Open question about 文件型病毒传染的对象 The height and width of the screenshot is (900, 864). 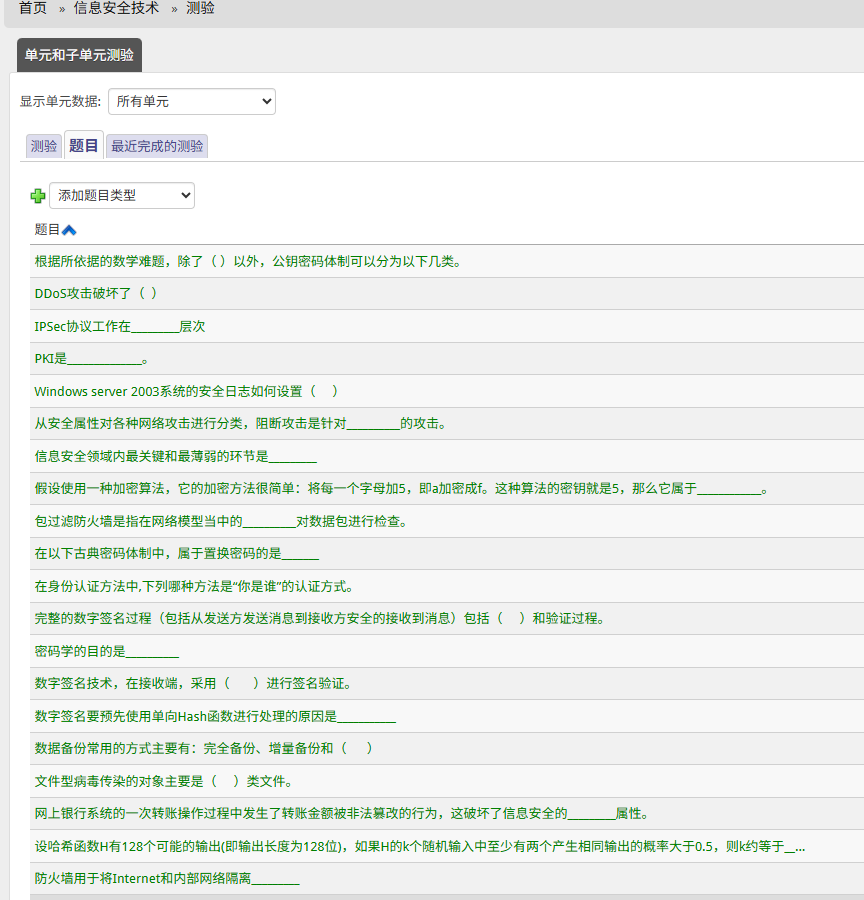163,781
